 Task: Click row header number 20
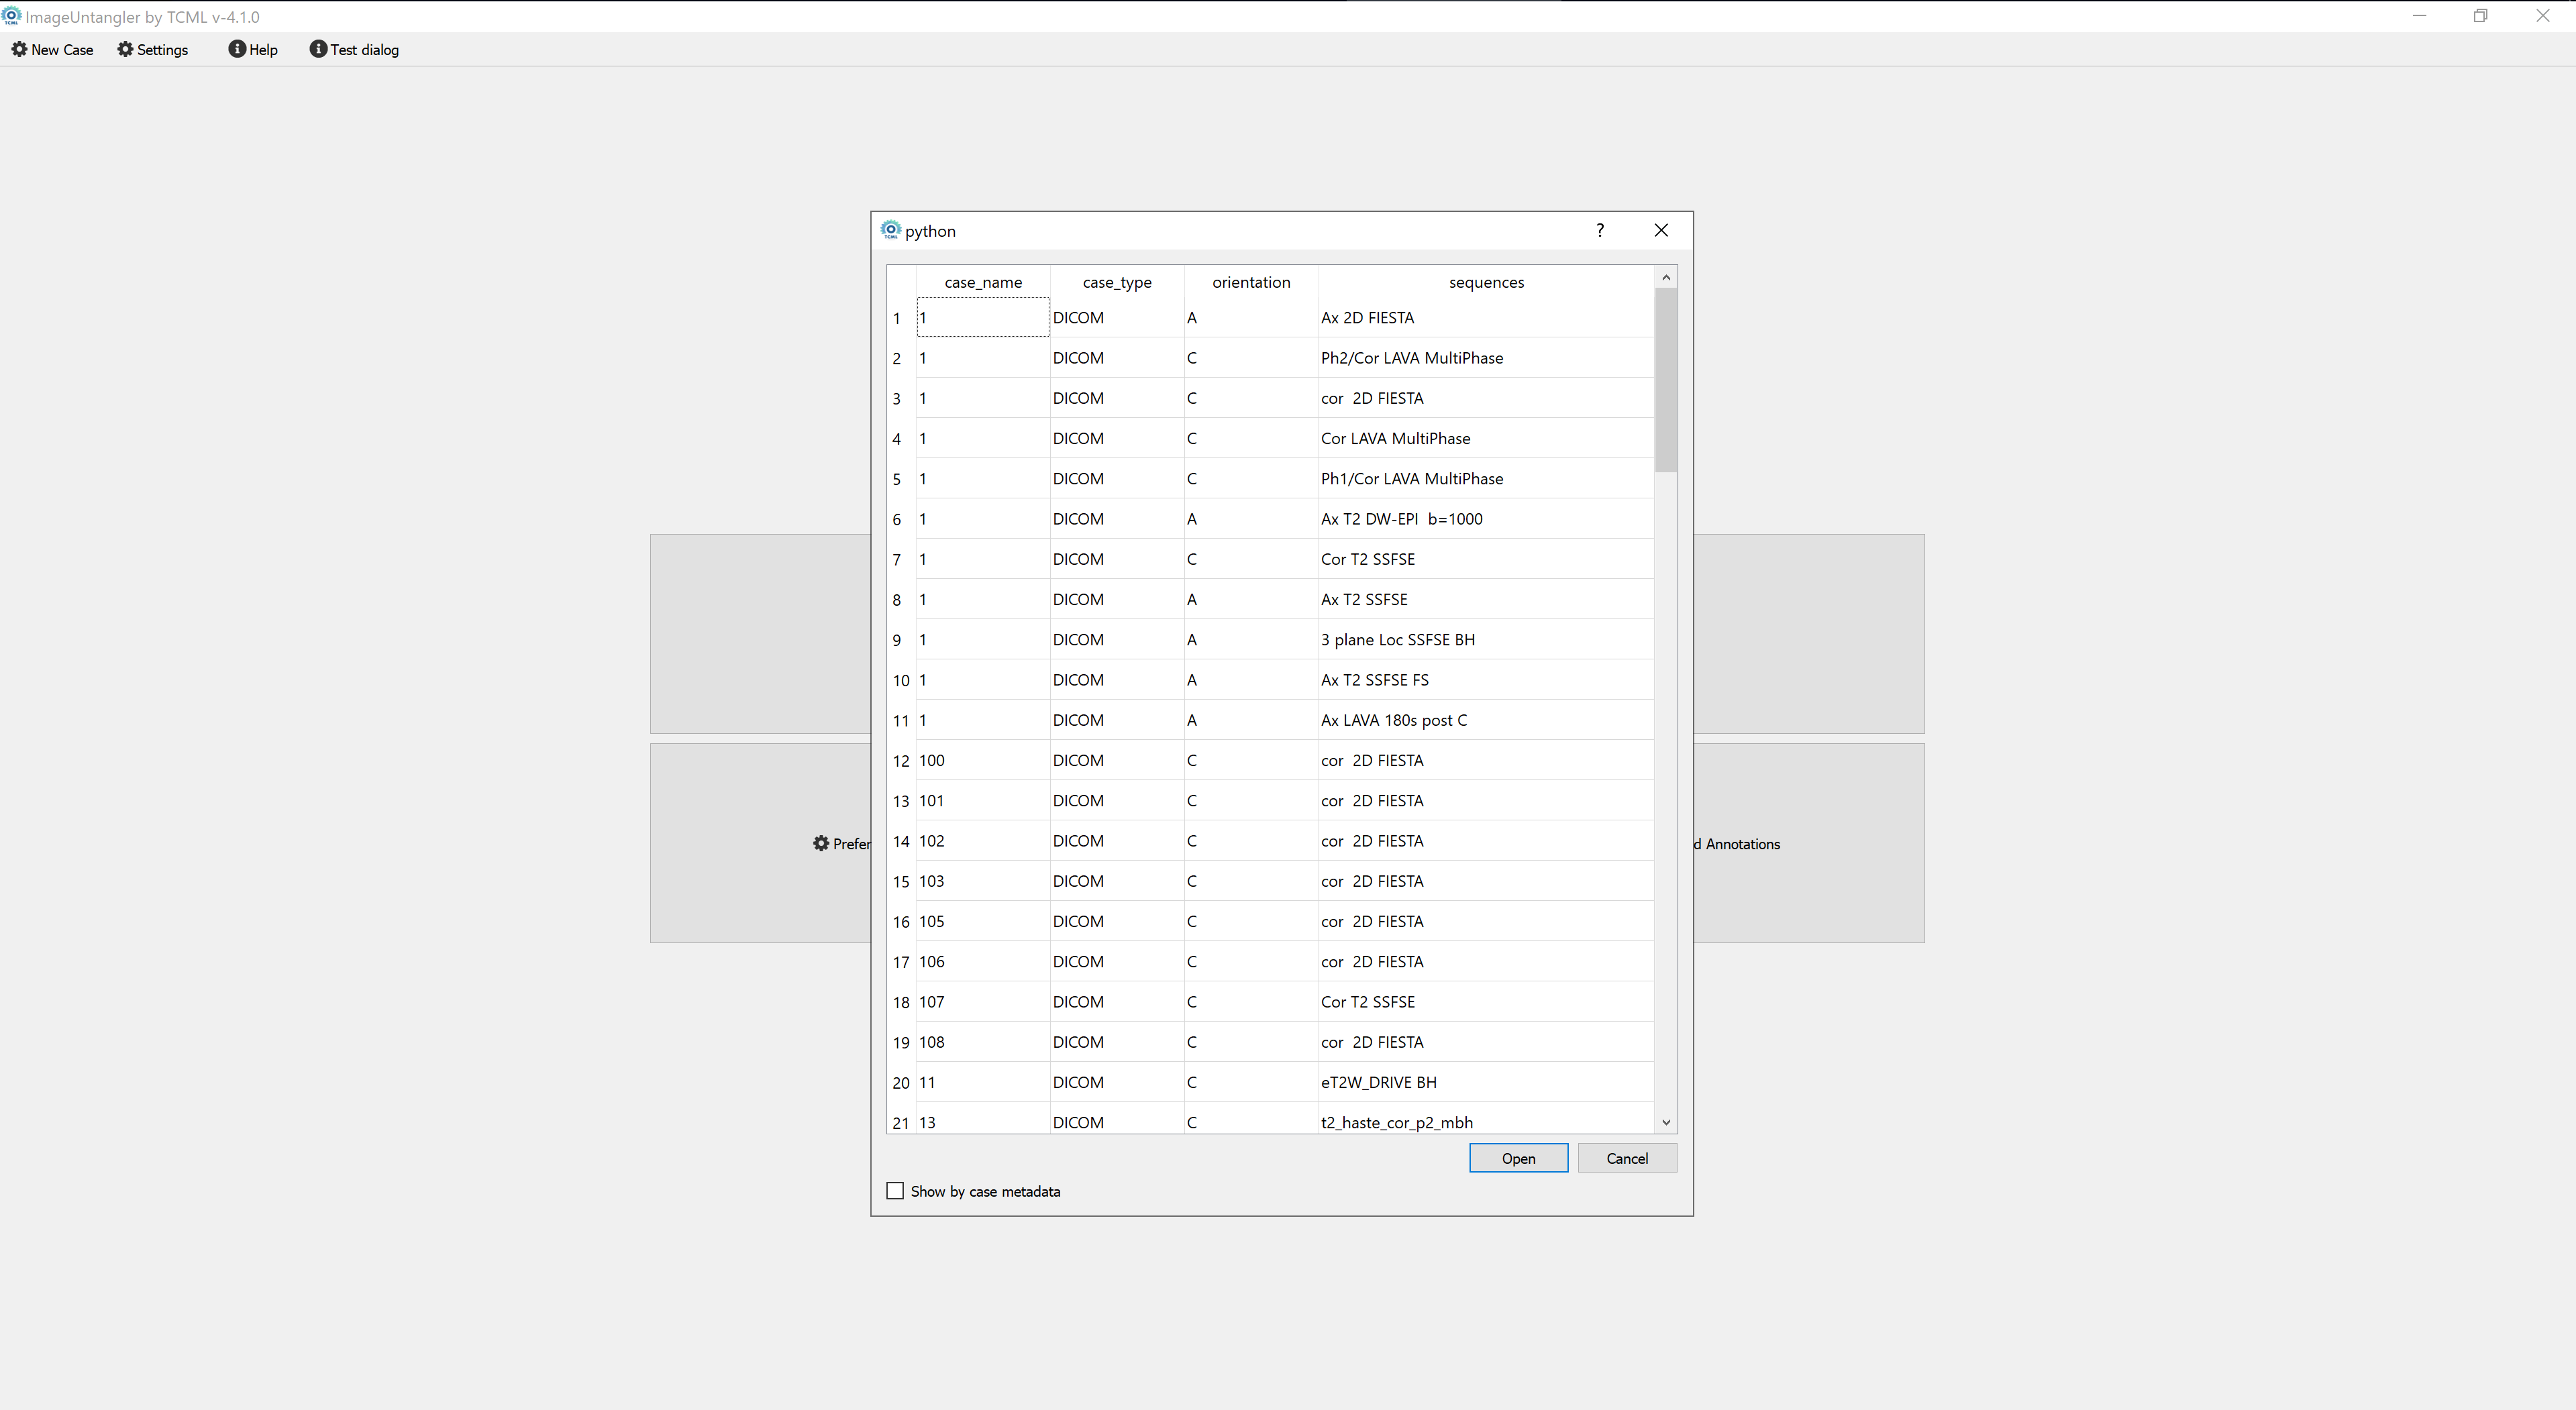point(901,1082)
